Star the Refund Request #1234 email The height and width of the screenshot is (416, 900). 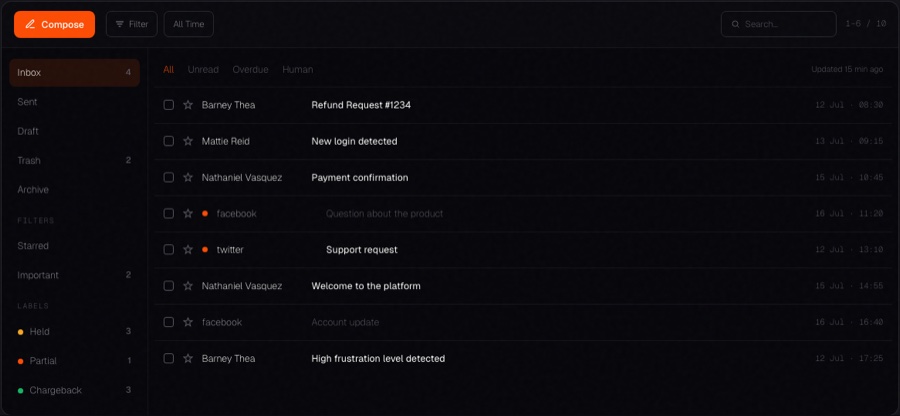coord(188,105)
